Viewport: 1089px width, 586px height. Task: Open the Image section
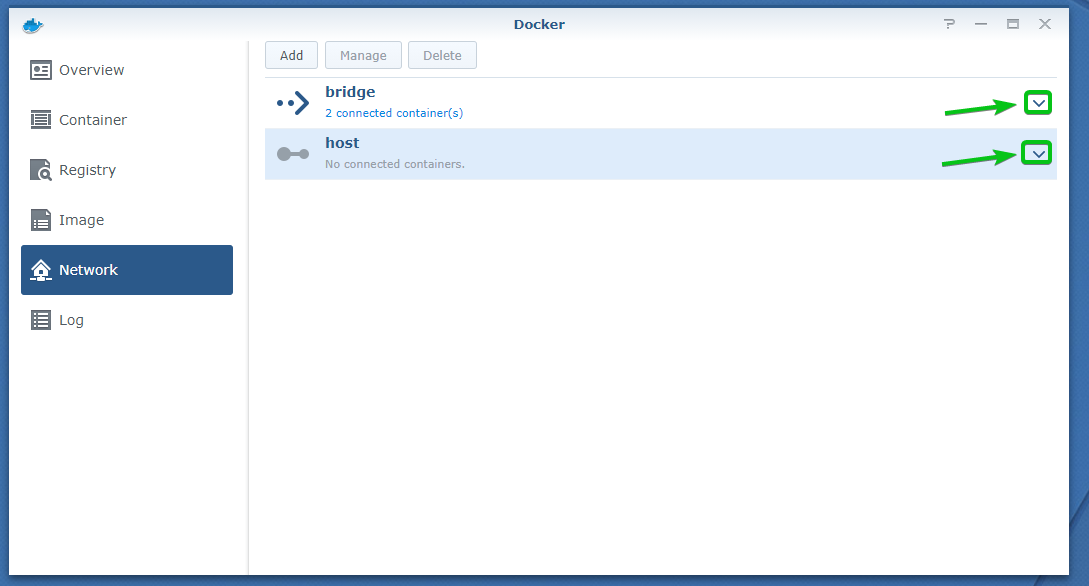tap(127, 220)
